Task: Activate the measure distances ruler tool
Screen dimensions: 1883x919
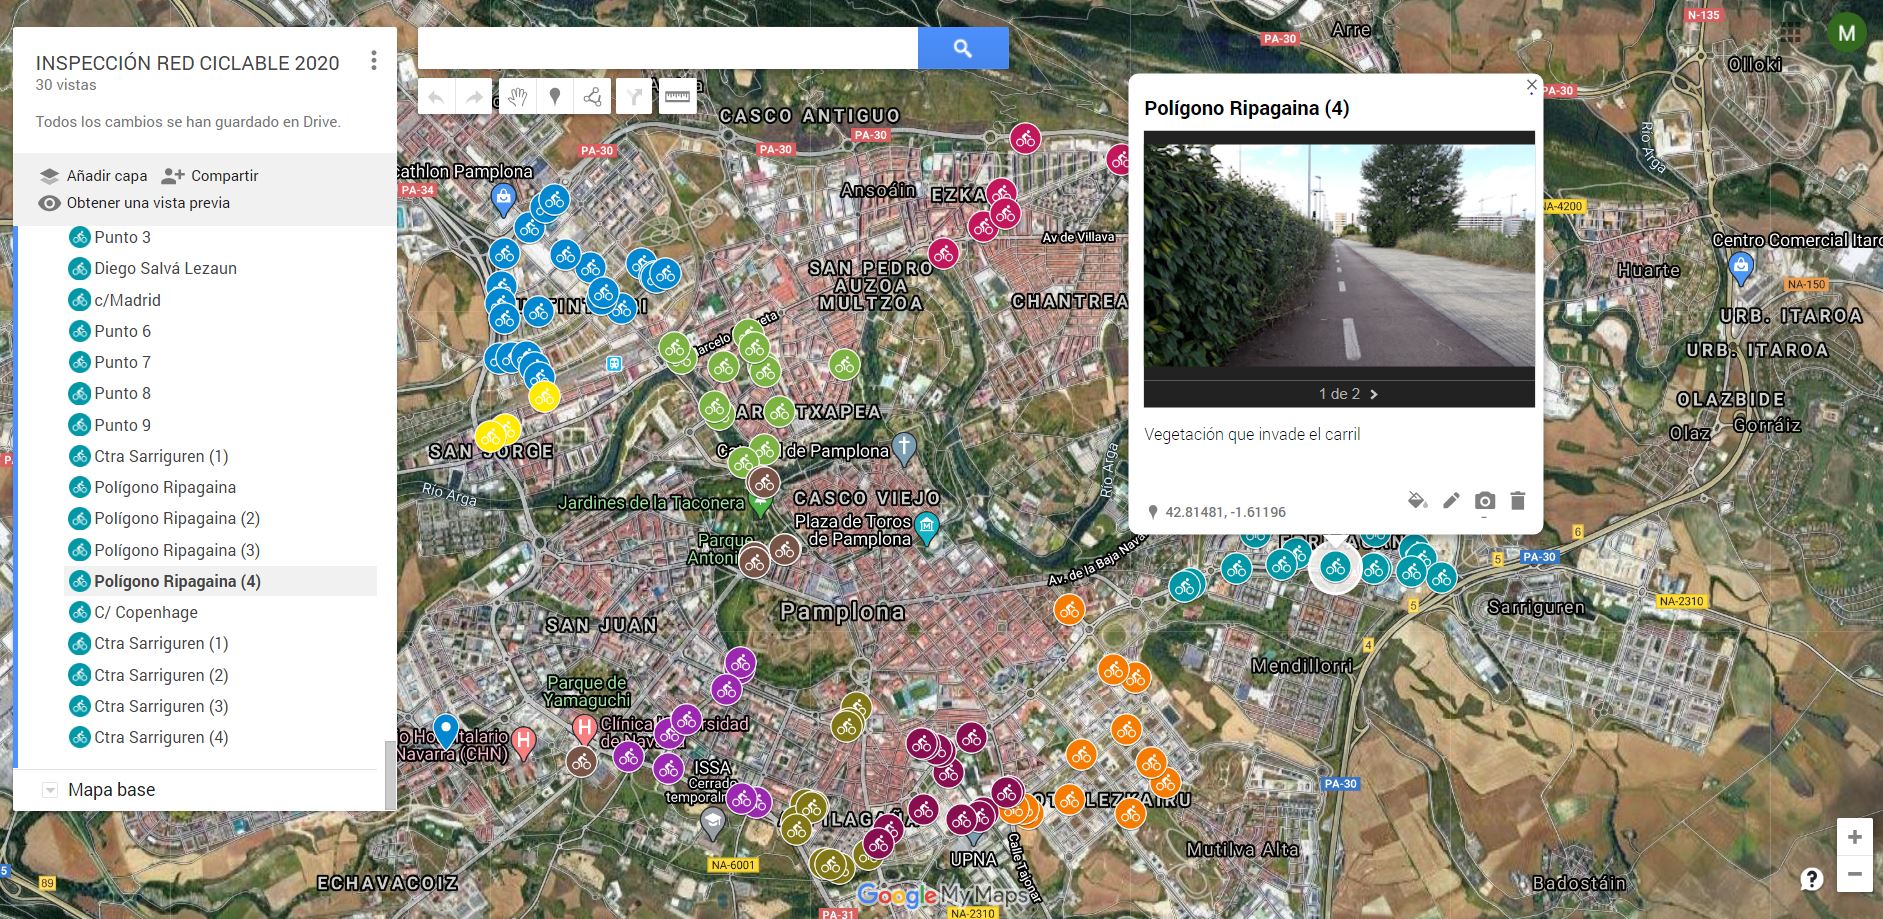Action: point(678,97)
